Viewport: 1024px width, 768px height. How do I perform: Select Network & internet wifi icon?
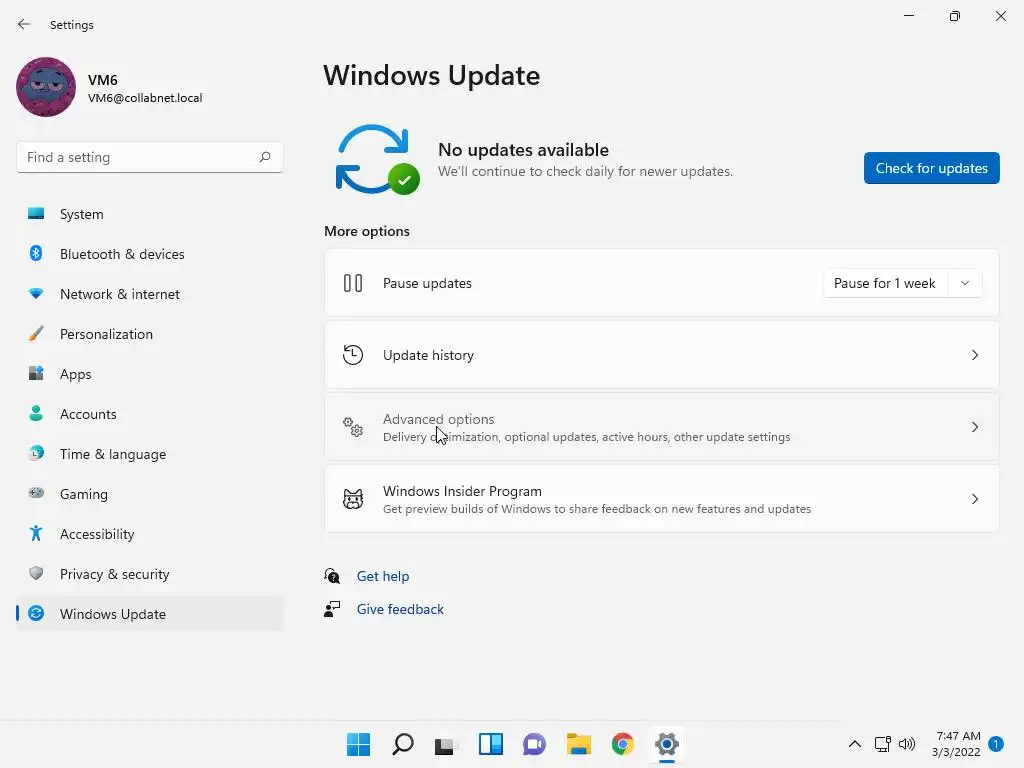pyautogui.click(x=36, y=294)
